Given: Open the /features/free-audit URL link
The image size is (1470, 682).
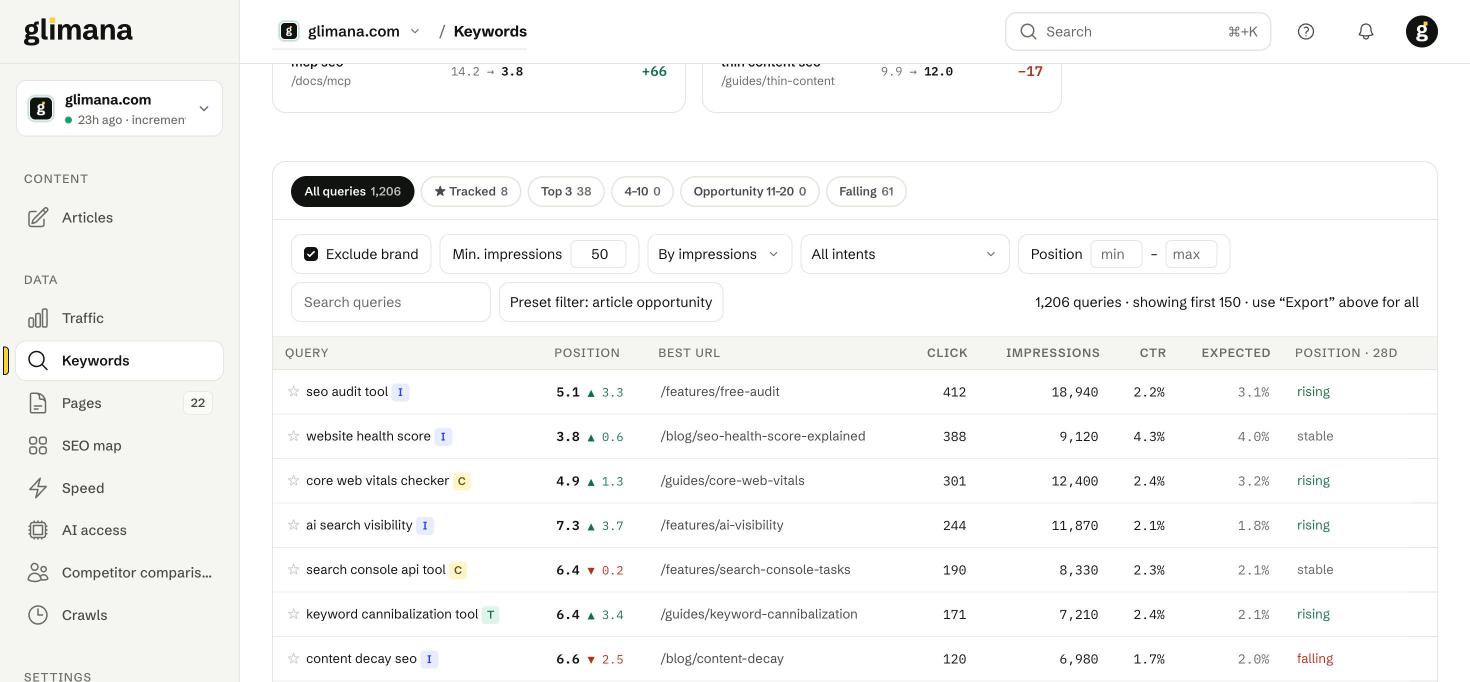Looking at the screenshot, I should point(720,392).
